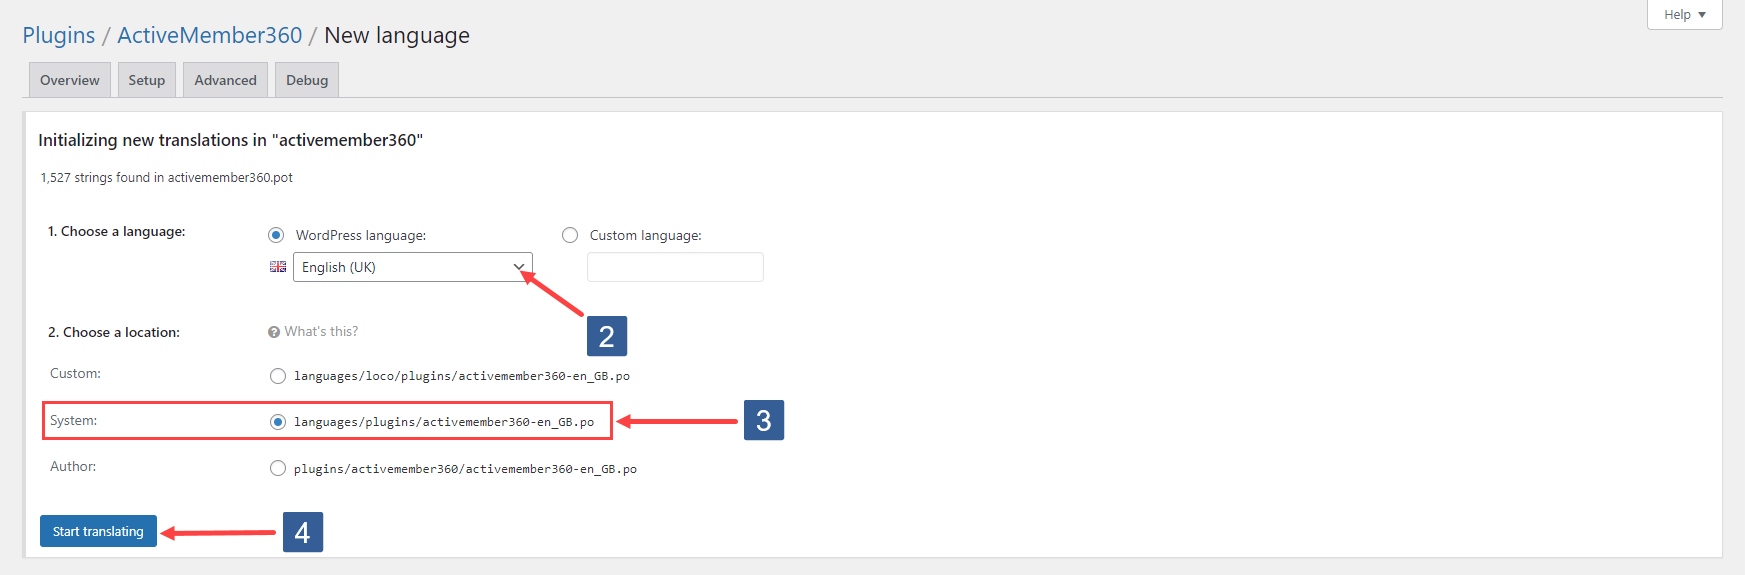Choose the Author location radio option
This screenshot has width=1745, height=575.
tap(278, 468)
